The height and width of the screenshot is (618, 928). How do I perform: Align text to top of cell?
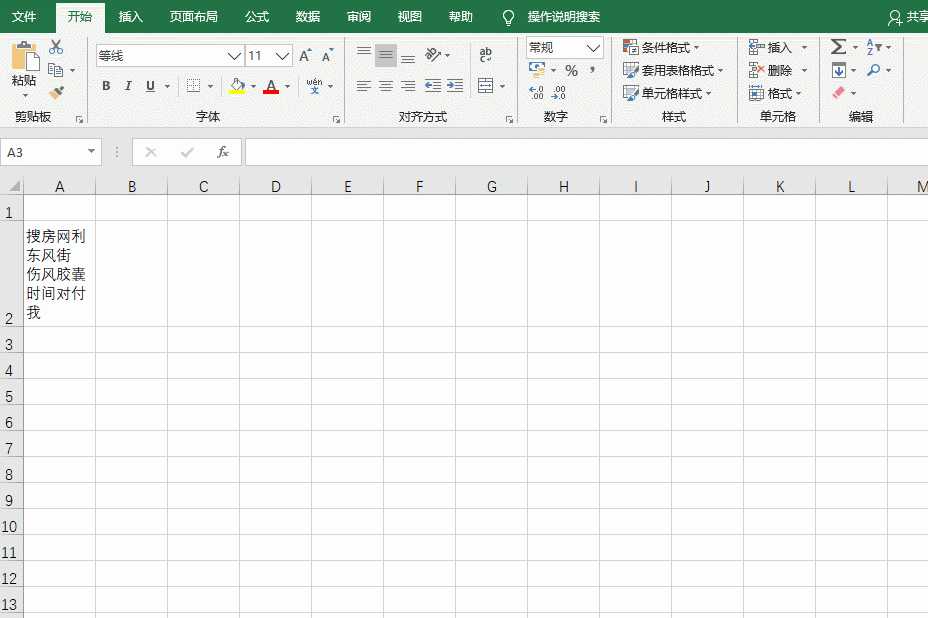[x=363, y=54]
